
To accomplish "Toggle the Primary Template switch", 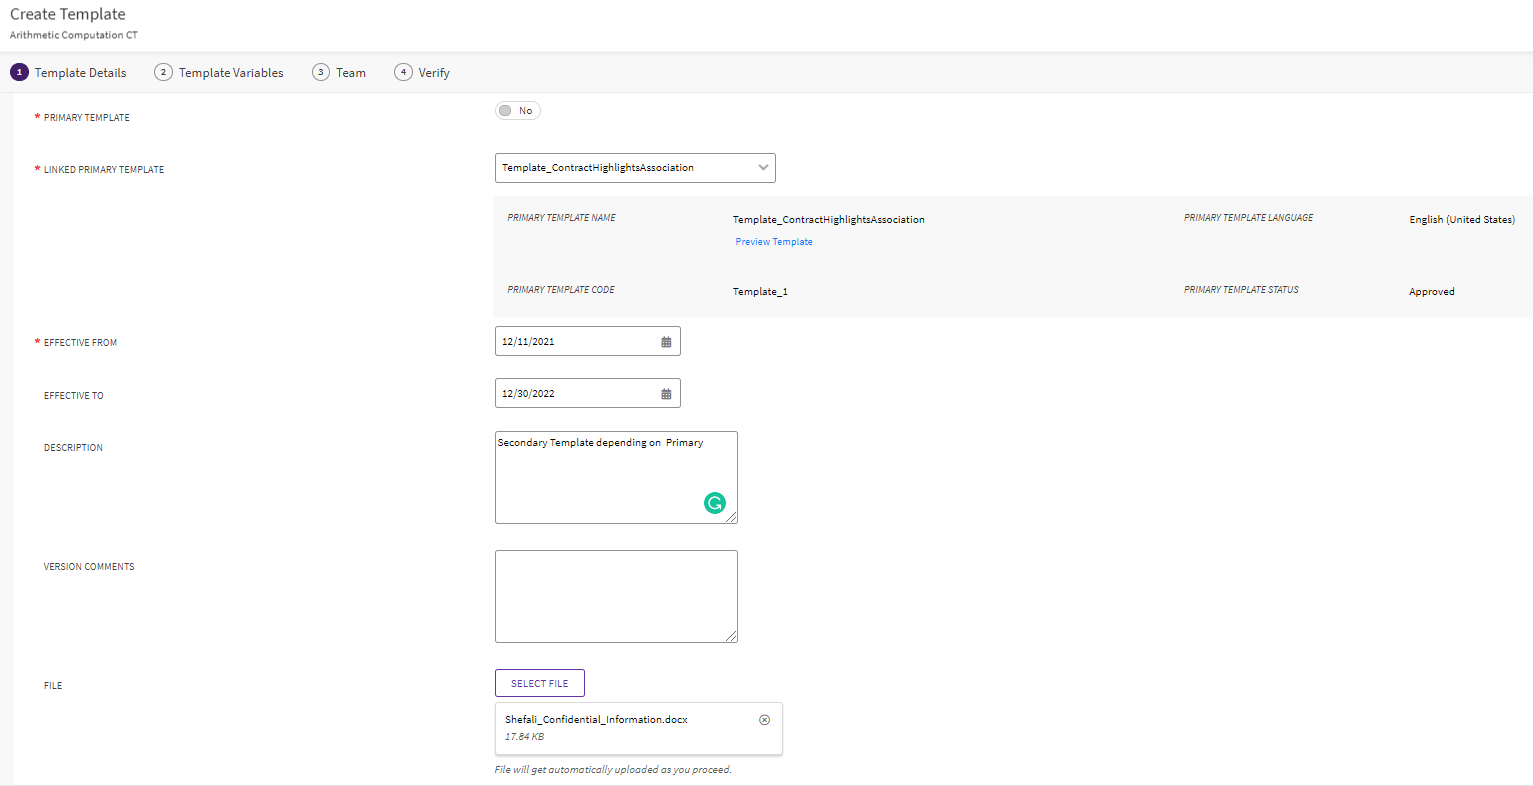I will coord(517,111).
